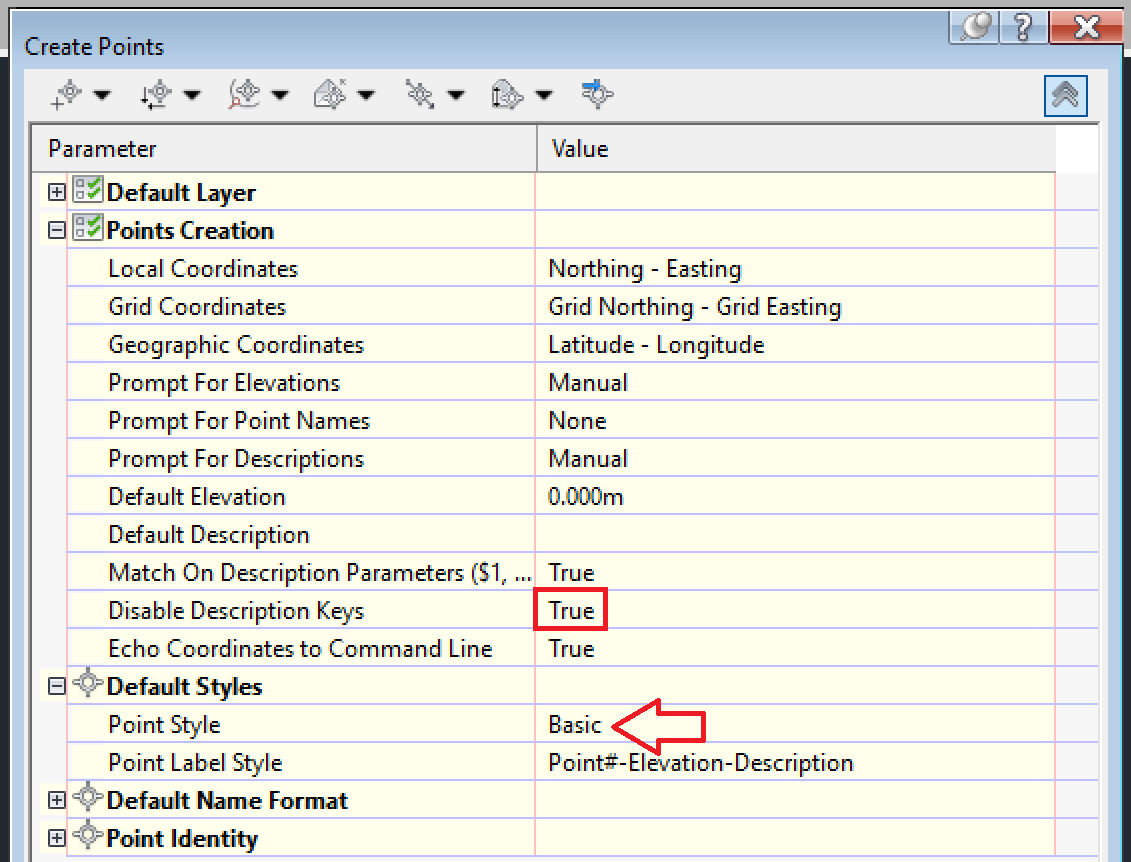This screenshot has width=1131, height=862.
Task: Click the pushpin button near the title bar
Action: point(973,27)
